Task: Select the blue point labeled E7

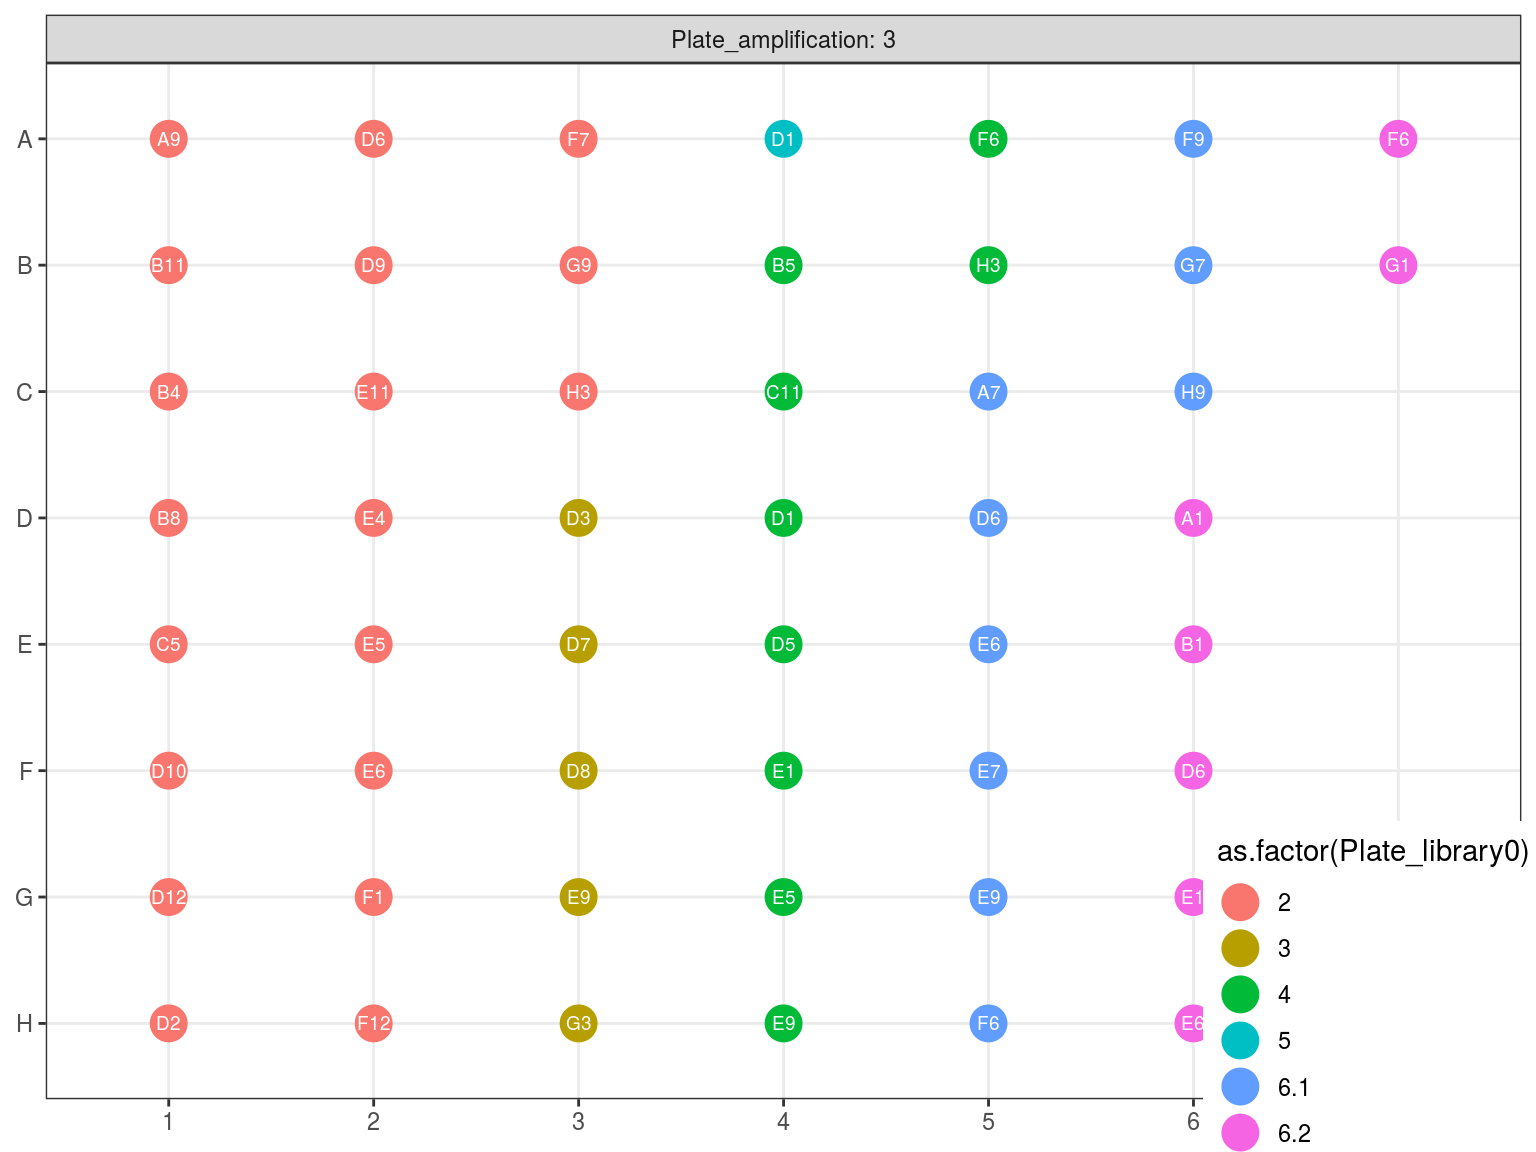Action: pos(988,771)
